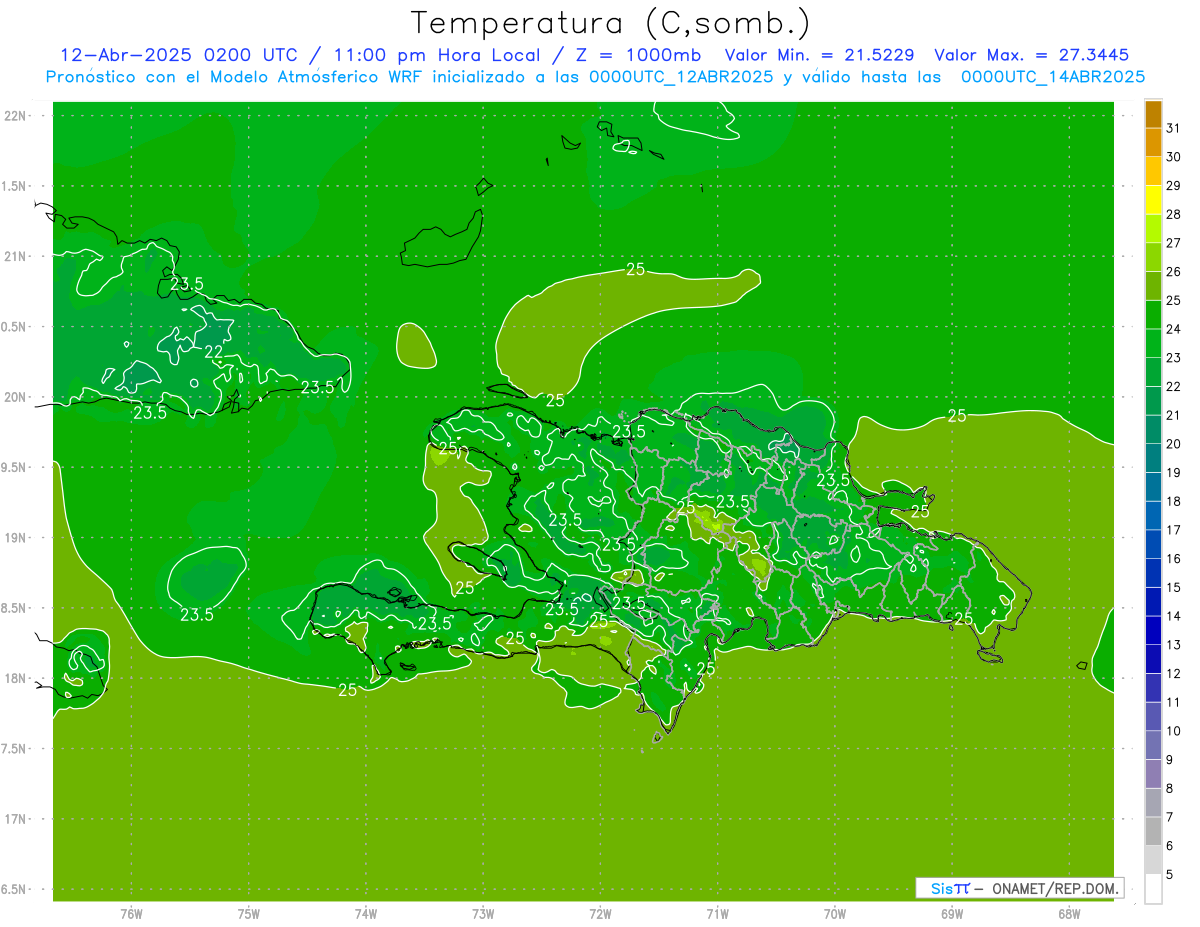Click the '69W' longitude axis label
Viewport: 1200px width, 927px height.
(952, 913)
